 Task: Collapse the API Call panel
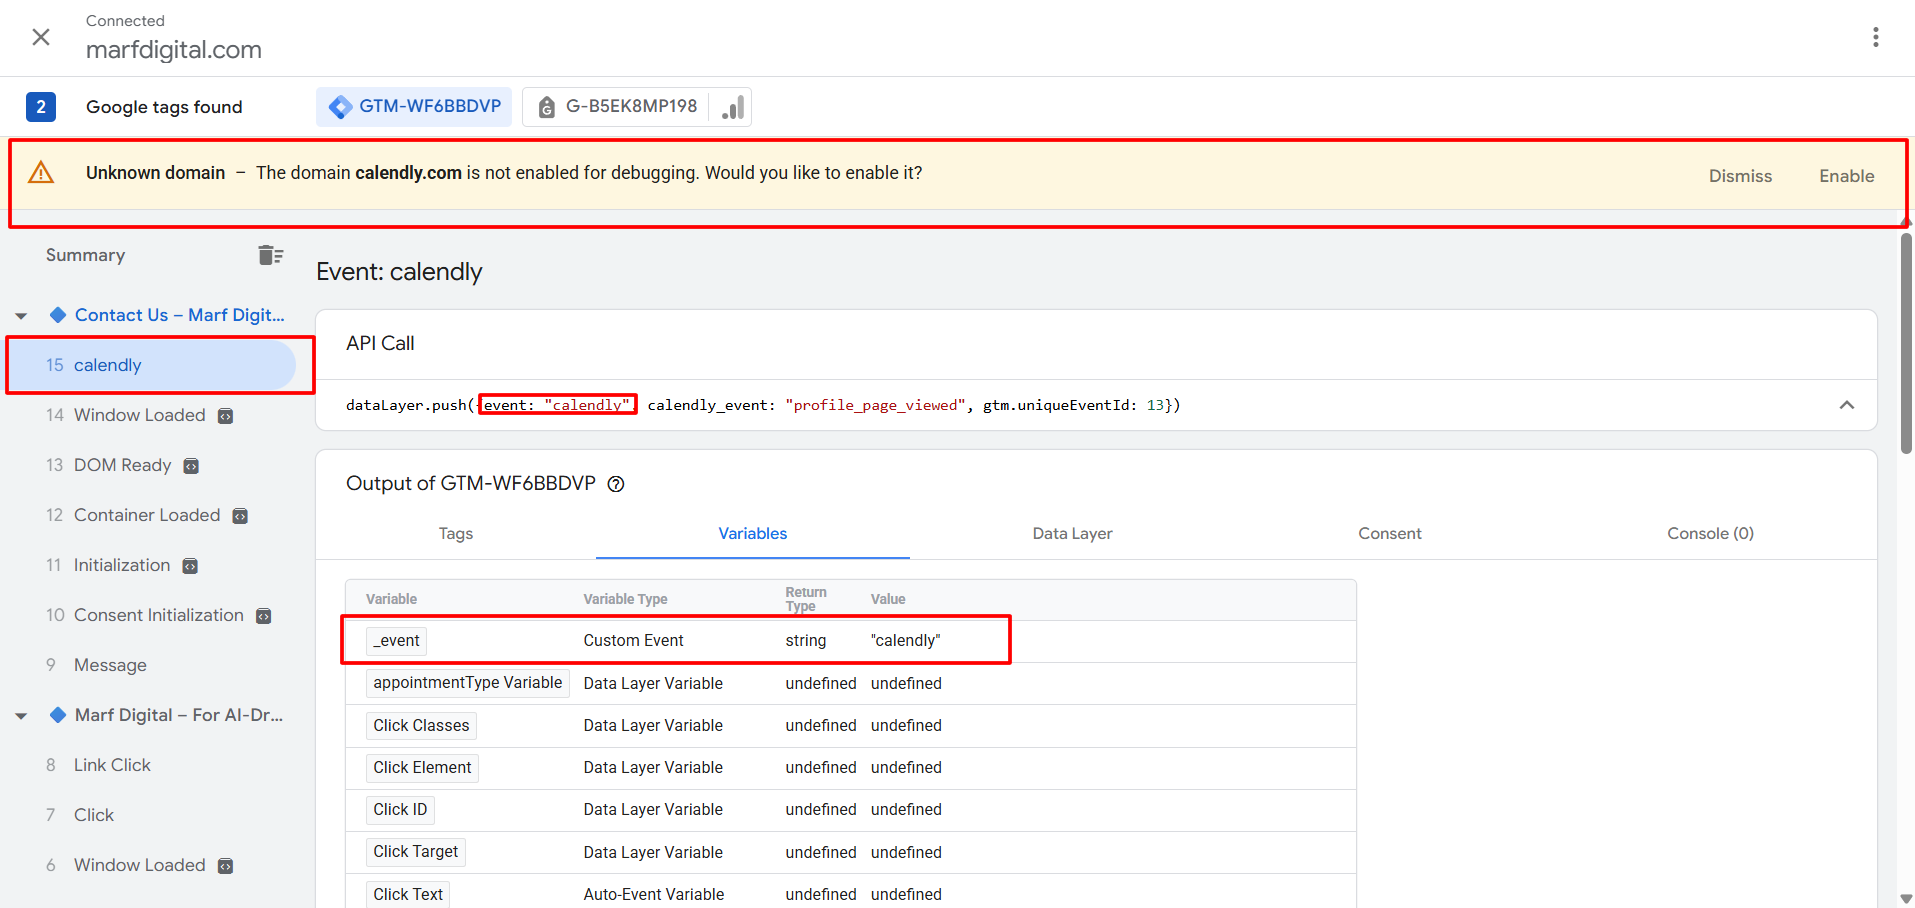1847,405
